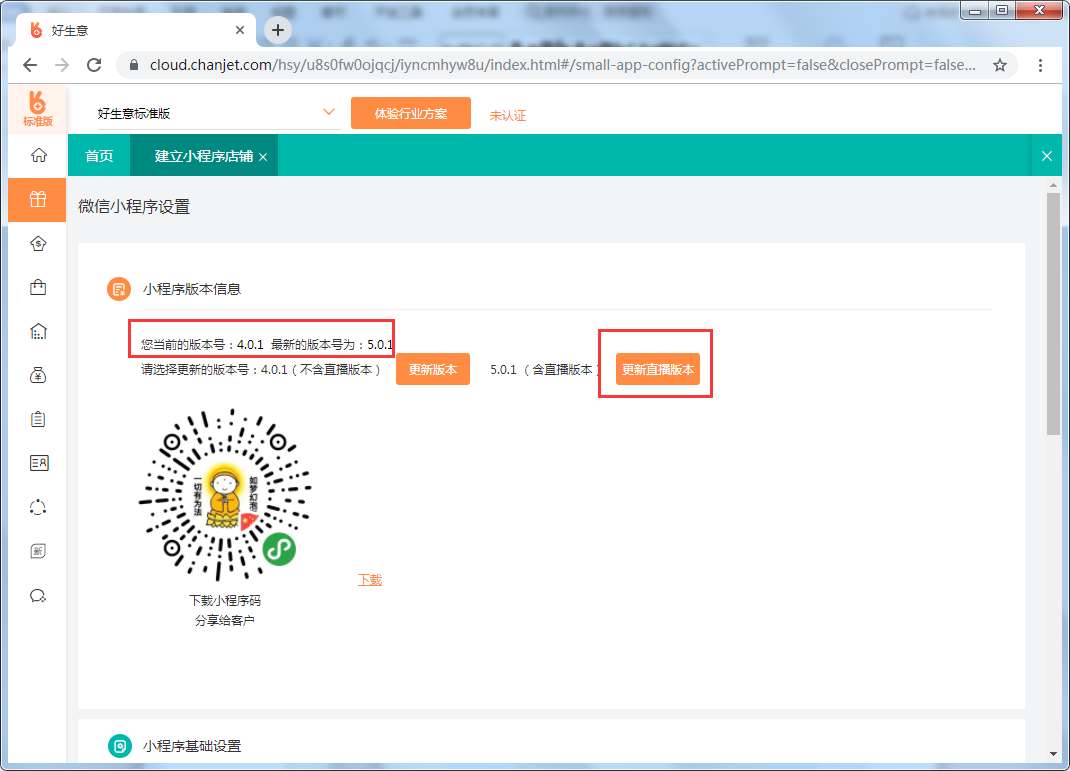Click the 5.0.1（含直播版本）text
The image size is (1070, 771).
[x=546, y=370]
